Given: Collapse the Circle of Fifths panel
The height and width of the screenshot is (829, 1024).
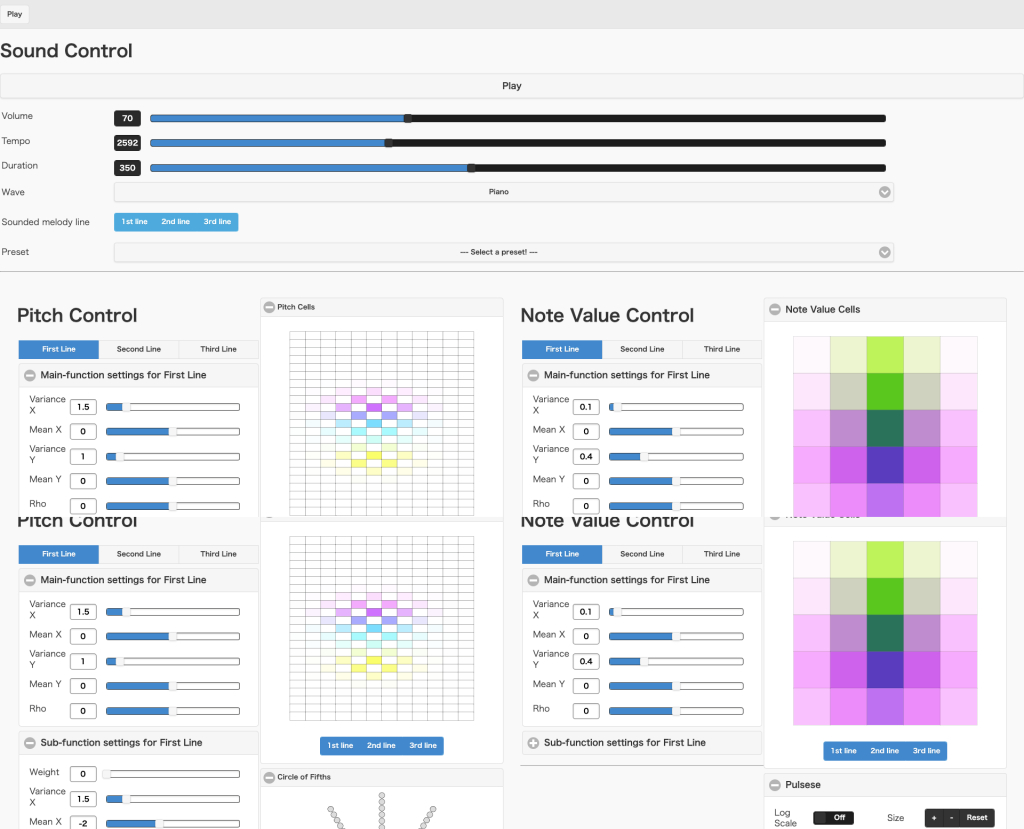Looking at the screenshot, I should point(269,777).
